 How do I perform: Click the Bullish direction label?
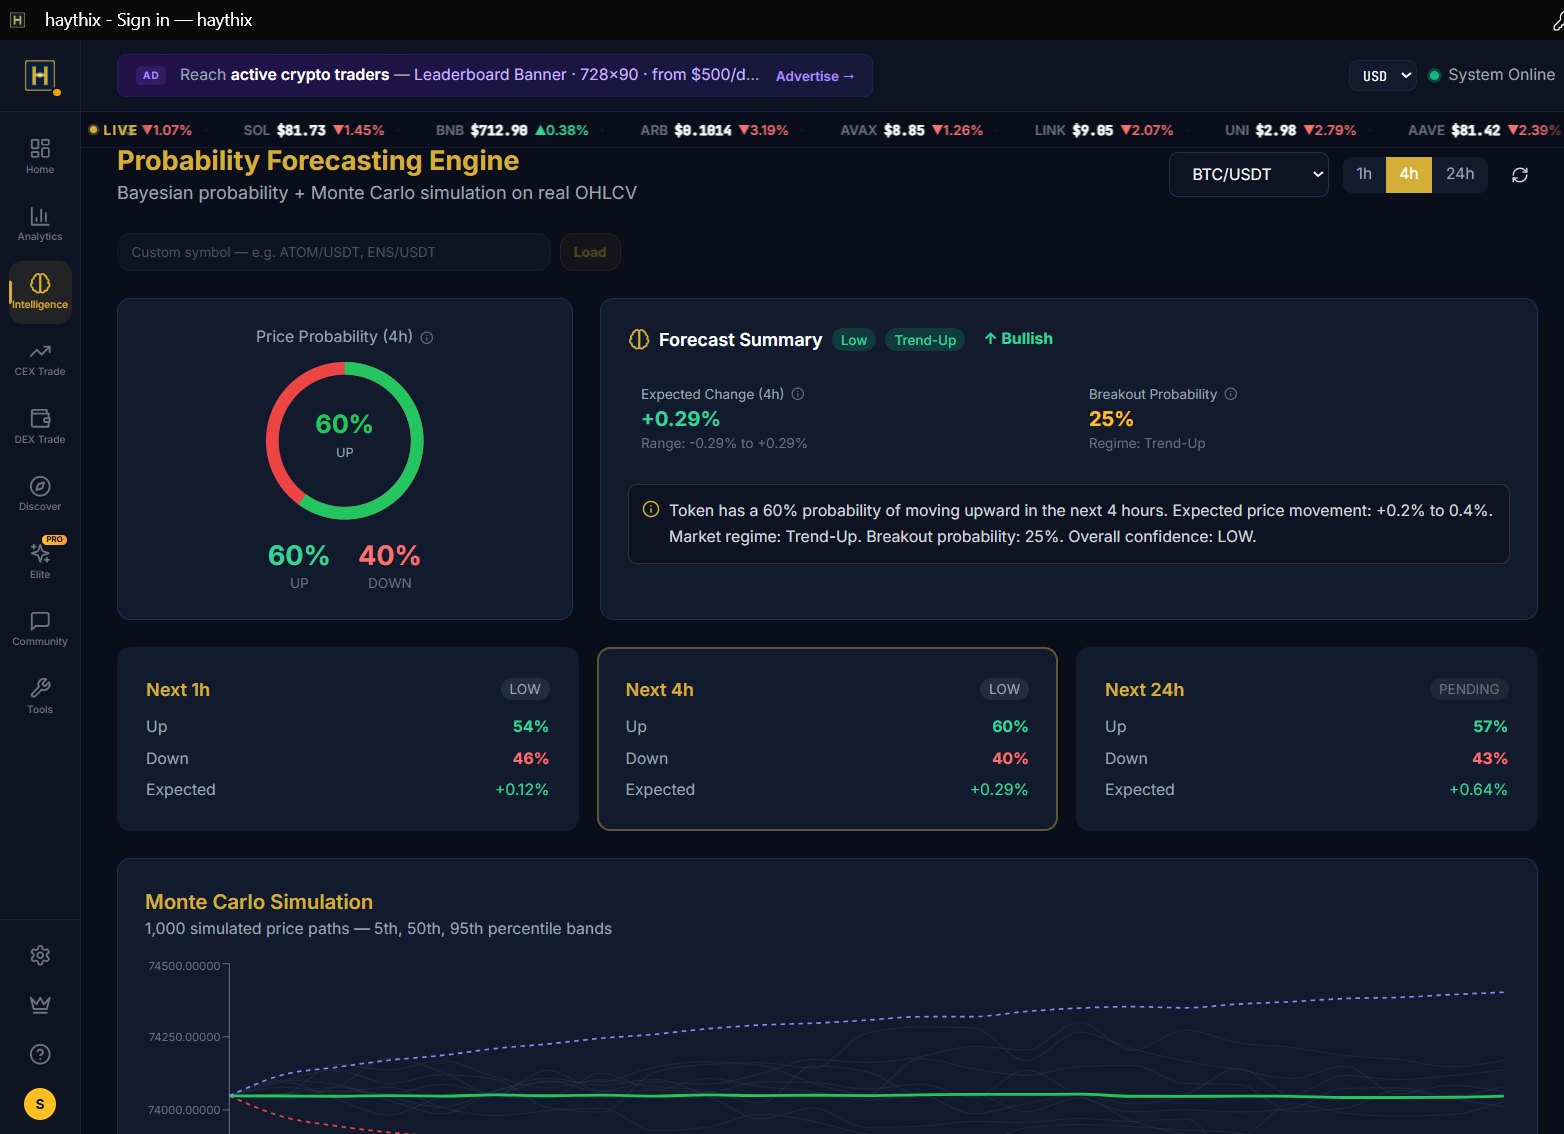coord(1018,339)
